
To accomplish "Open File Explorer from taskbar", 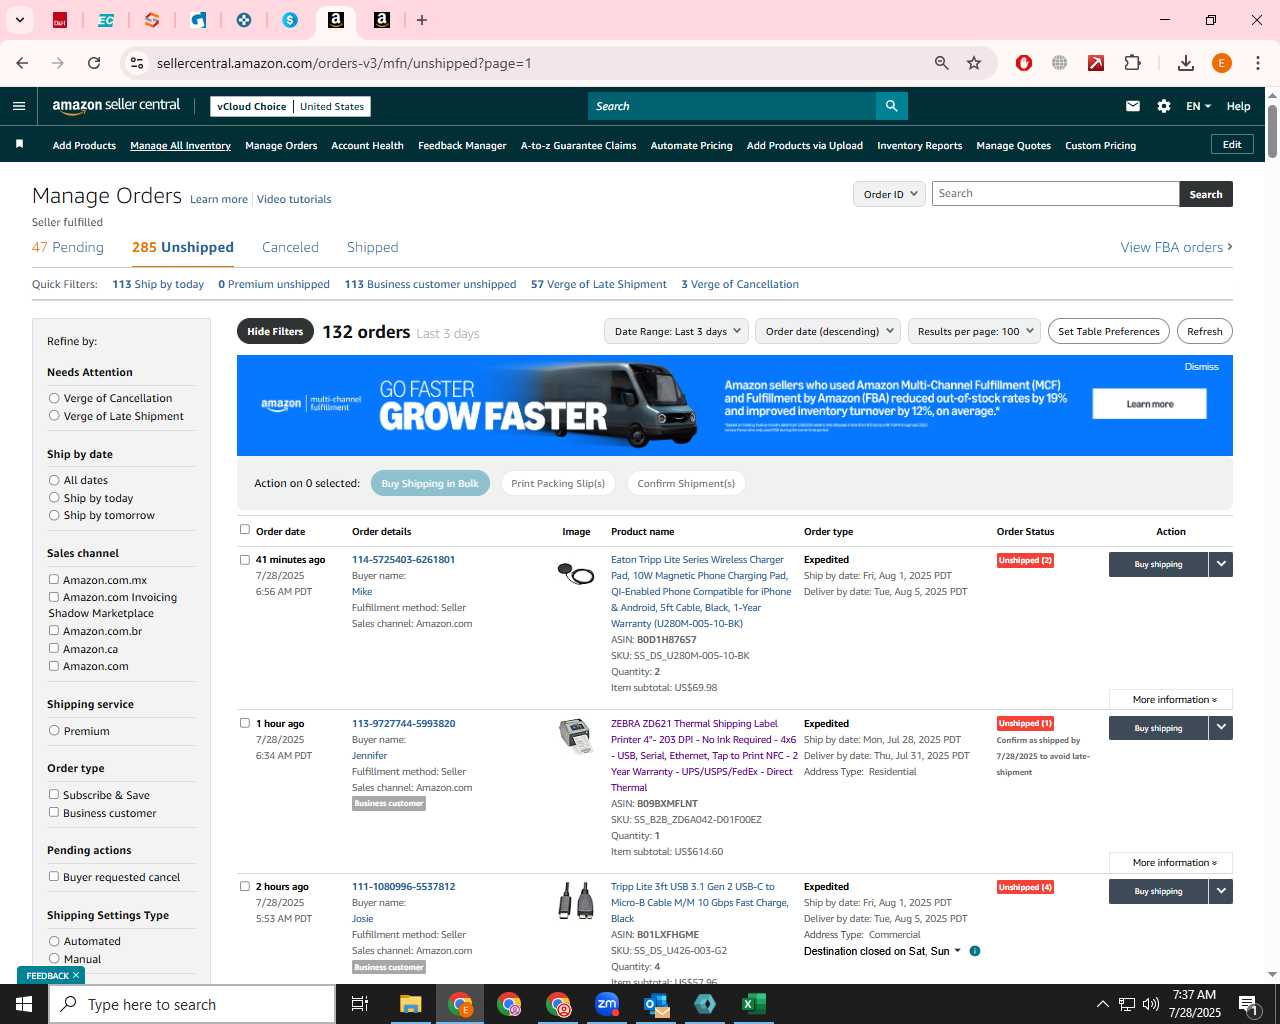I will [x=411, y=1004].
